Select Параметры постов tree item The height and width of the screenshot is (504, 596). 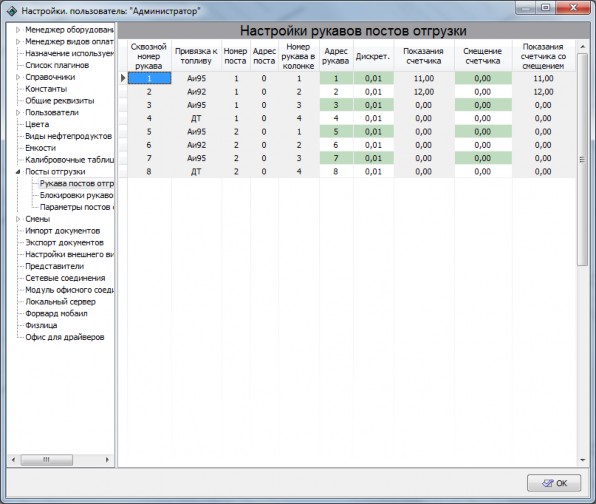pyautogui.click(x=77, y=207)
